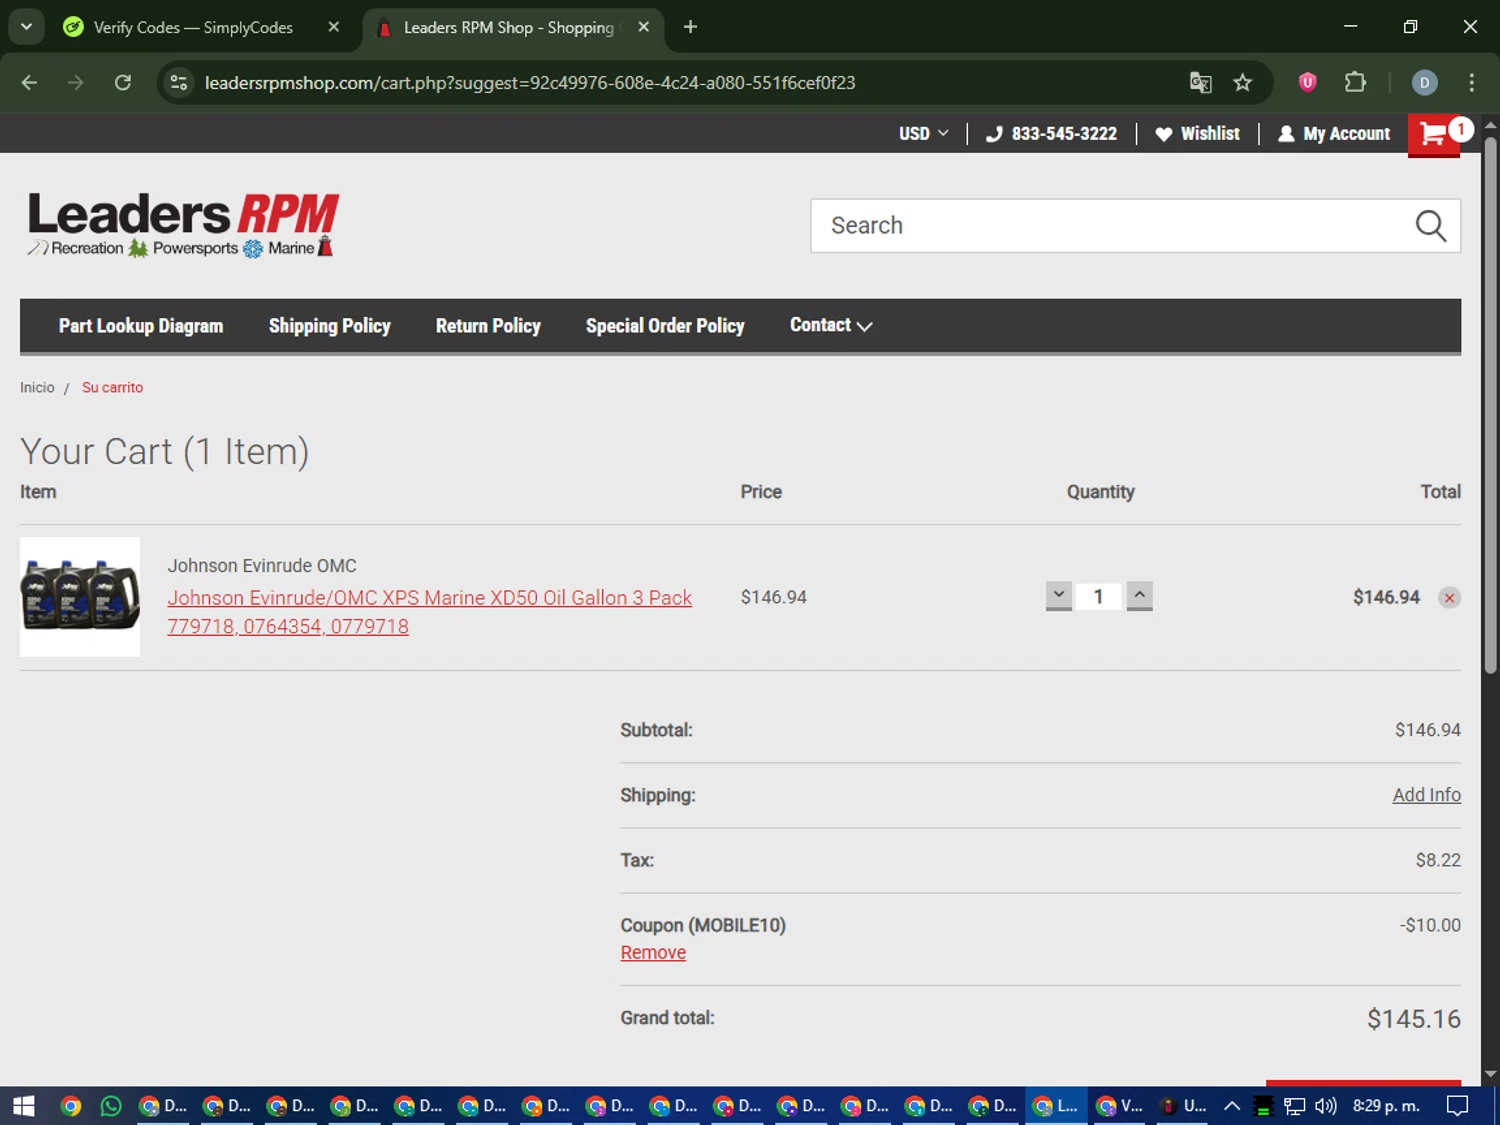Screen dimensions: 1500x1125
Task: Expand the Contact dropdown menu
Action: pos(830,325)
